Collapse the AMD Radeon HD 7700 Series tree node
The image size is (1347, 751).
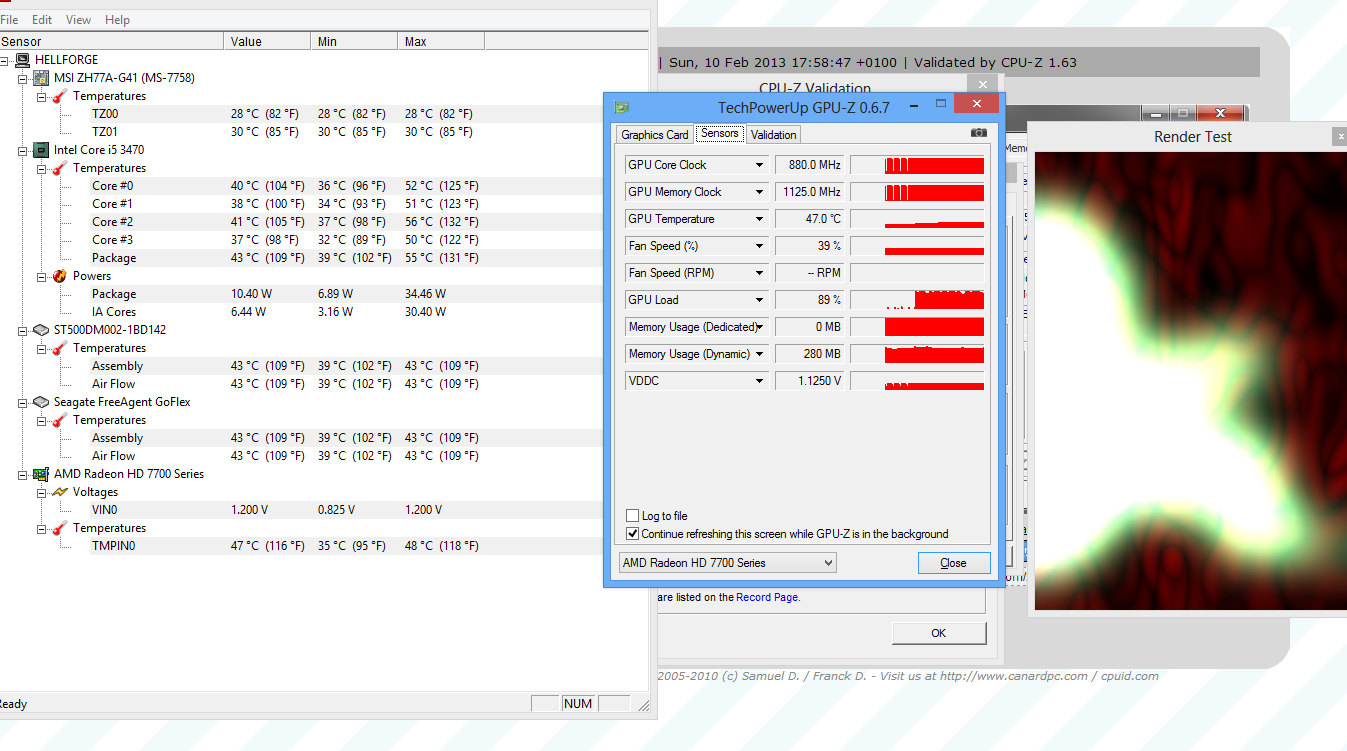click(24, 474)
